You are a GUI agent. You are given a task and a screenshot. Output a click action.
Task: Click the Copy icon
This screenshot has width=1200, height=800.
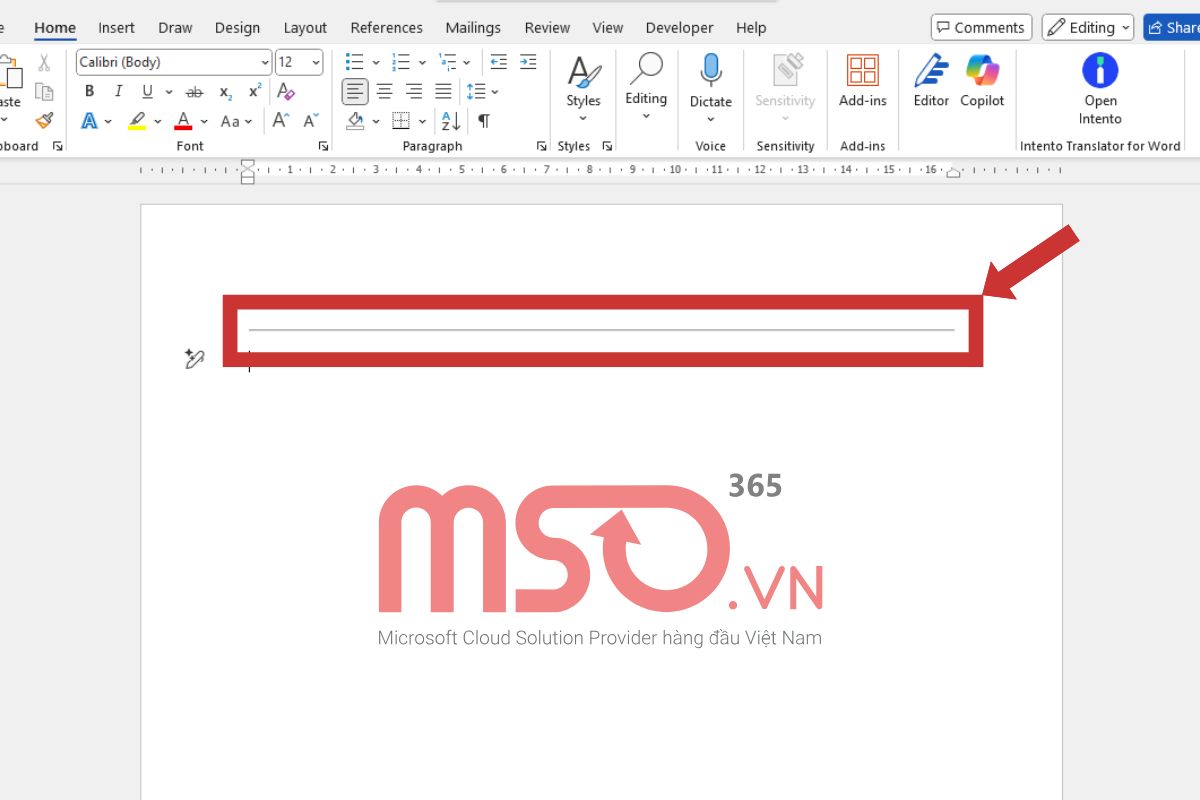(x=44, y=92)
